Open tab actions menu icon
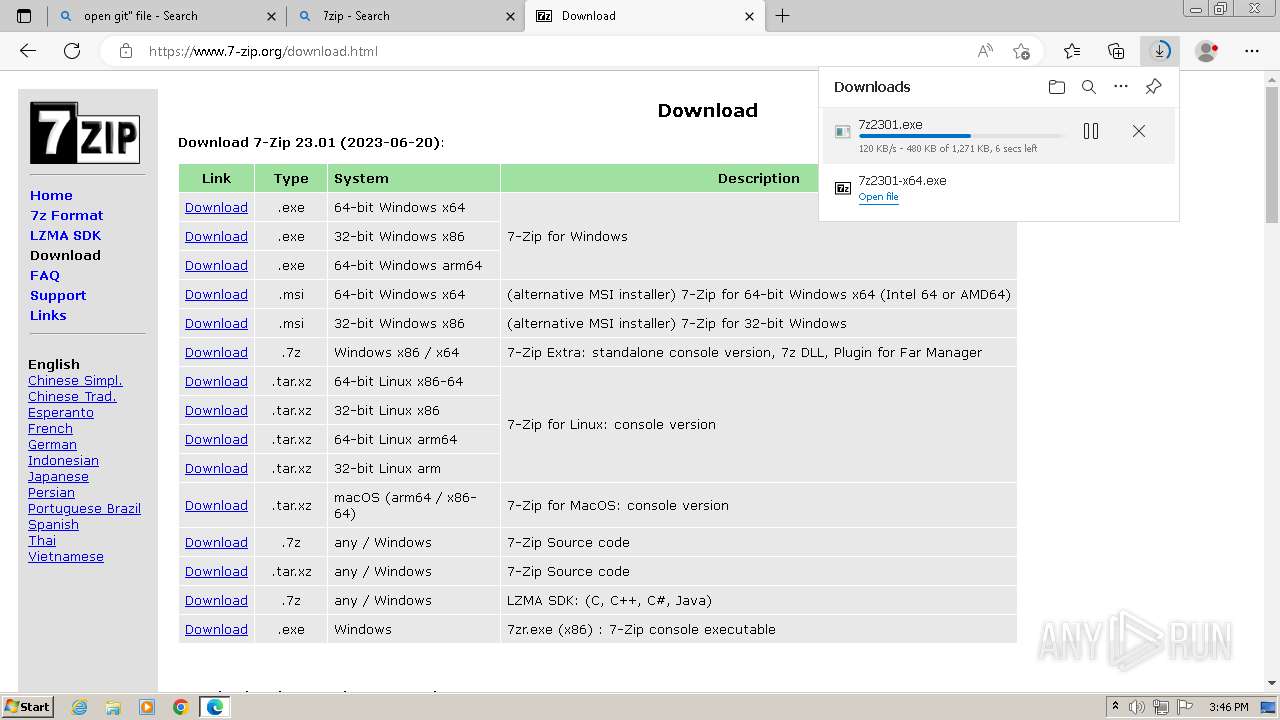1280x720 pixels. 24,16
